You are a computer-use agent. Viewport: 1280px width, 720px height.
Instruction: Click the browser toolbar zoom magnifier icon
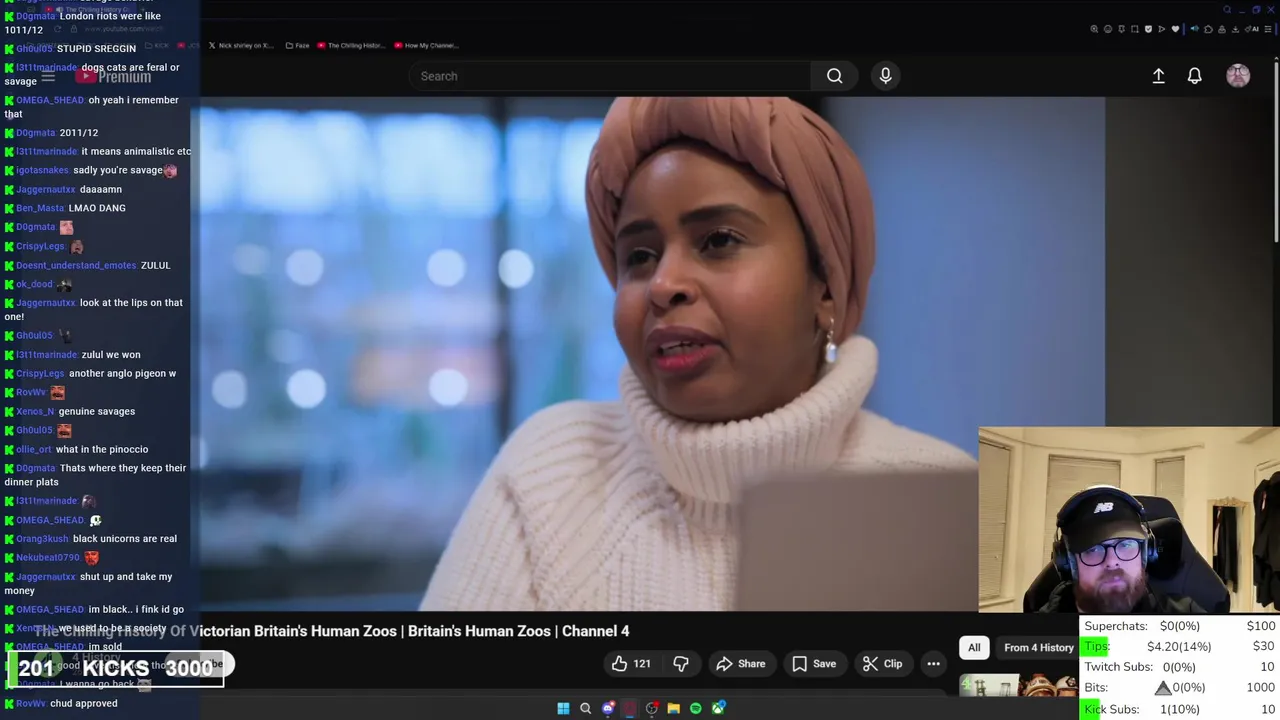click(x=1094, y=29)
